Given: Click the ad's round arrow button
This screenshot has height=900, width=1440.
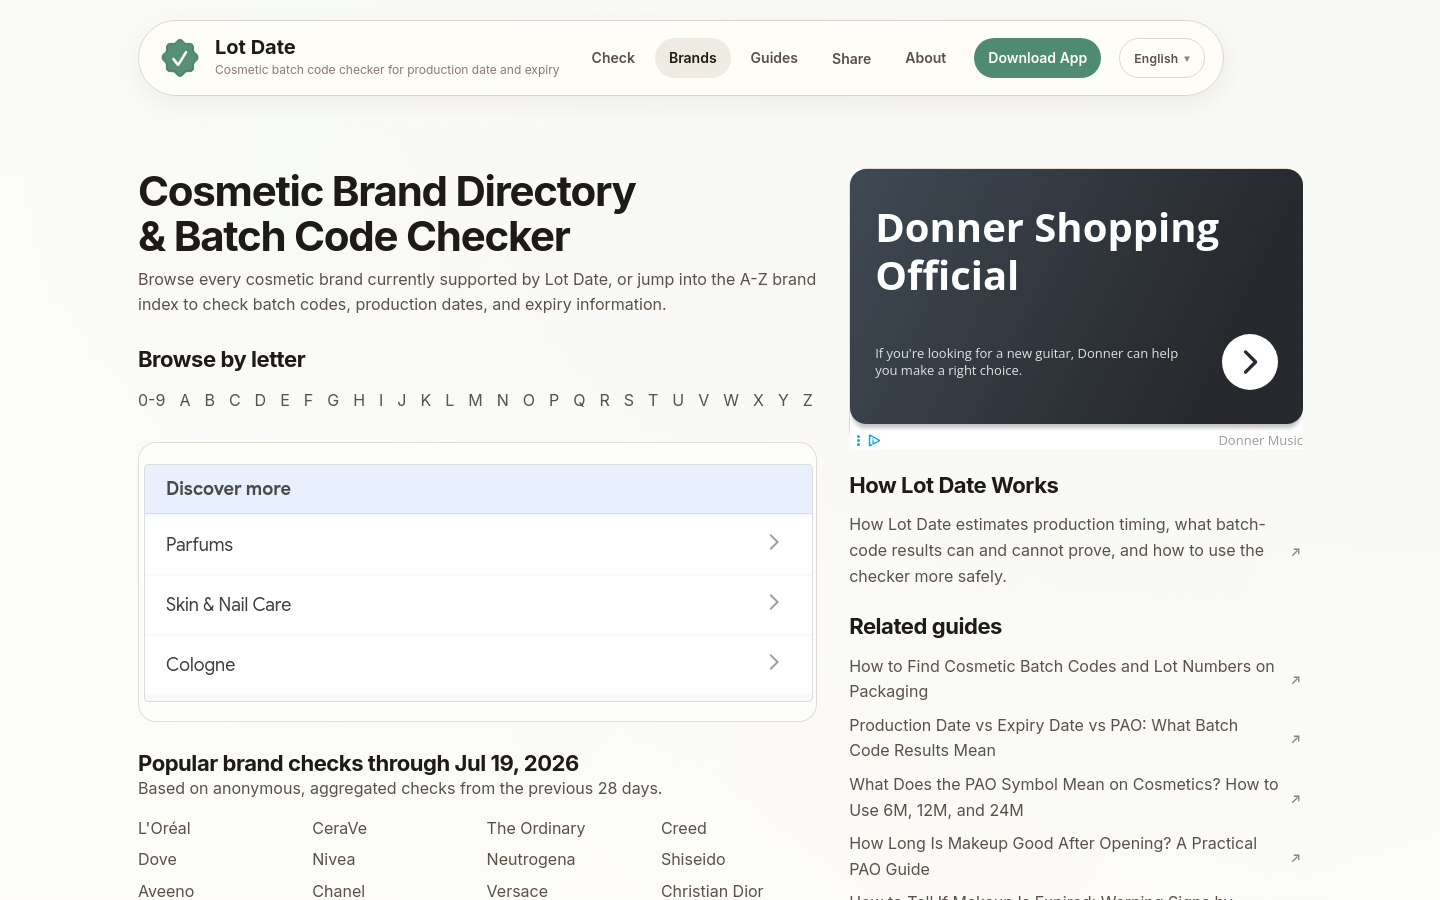Looking at the screenshot, I should pyautogui.click(x=1249, y=362).
